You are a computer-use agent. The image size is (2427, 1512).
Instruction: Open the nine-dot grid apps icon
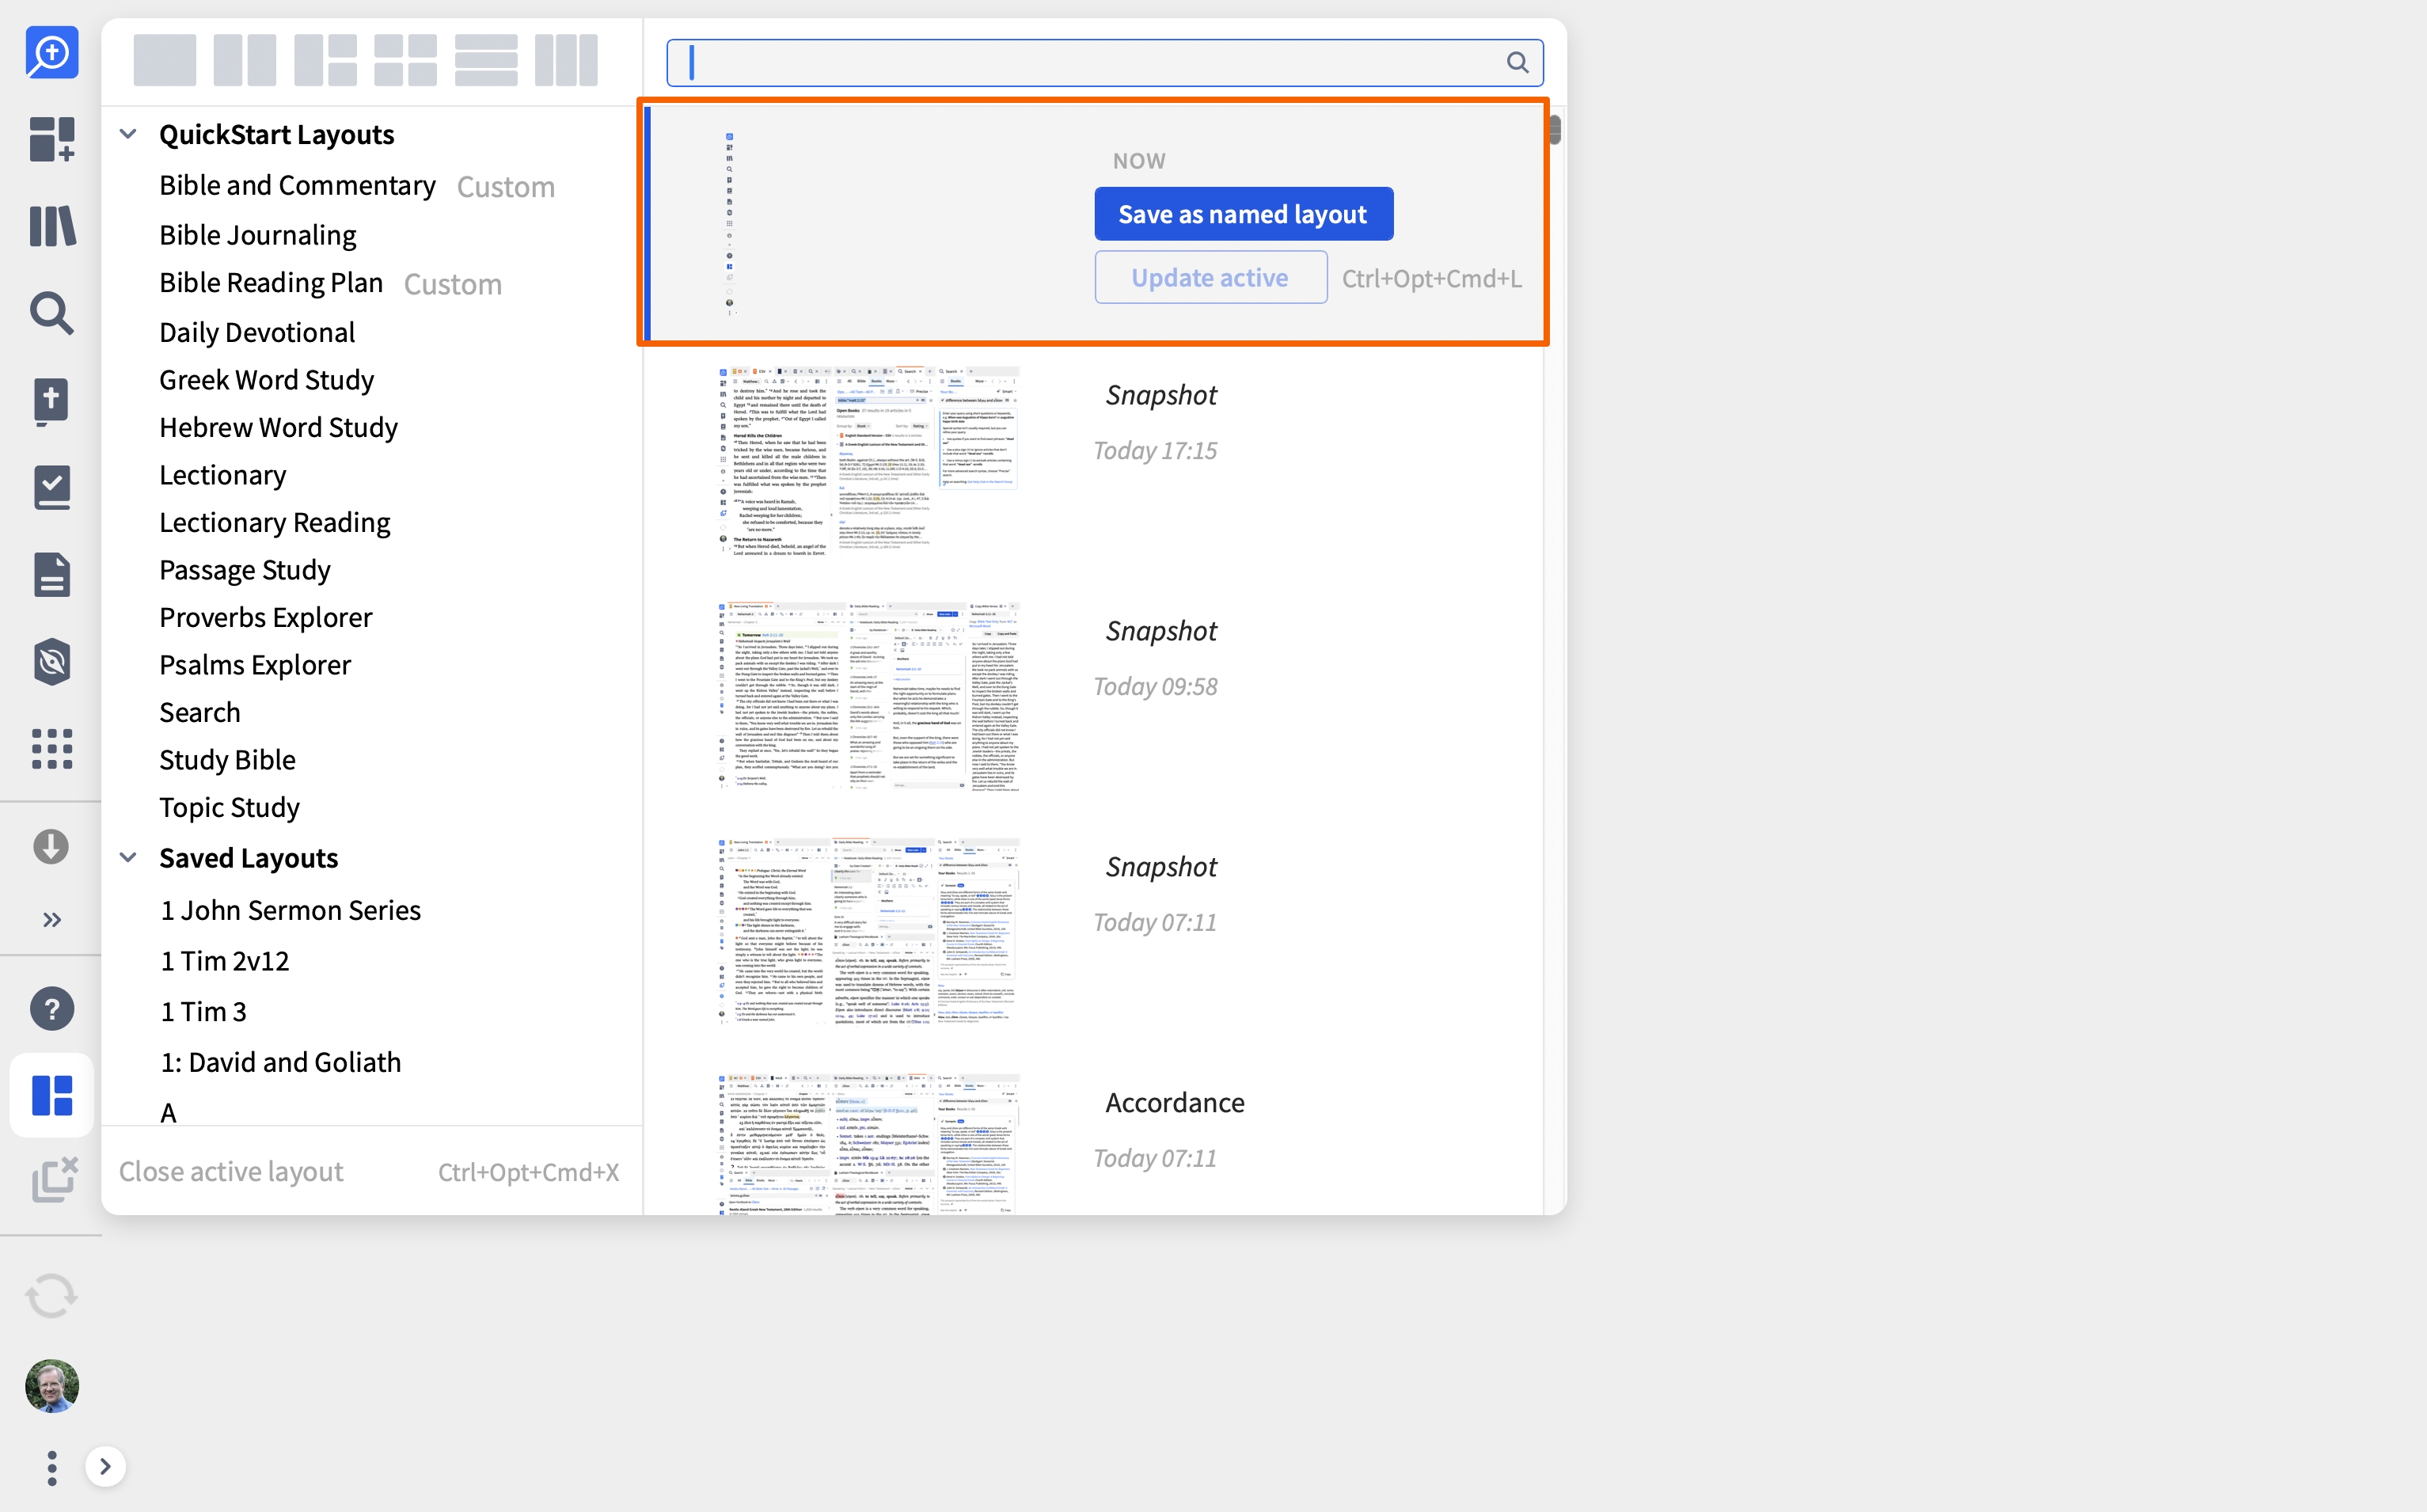pos(52,748)
